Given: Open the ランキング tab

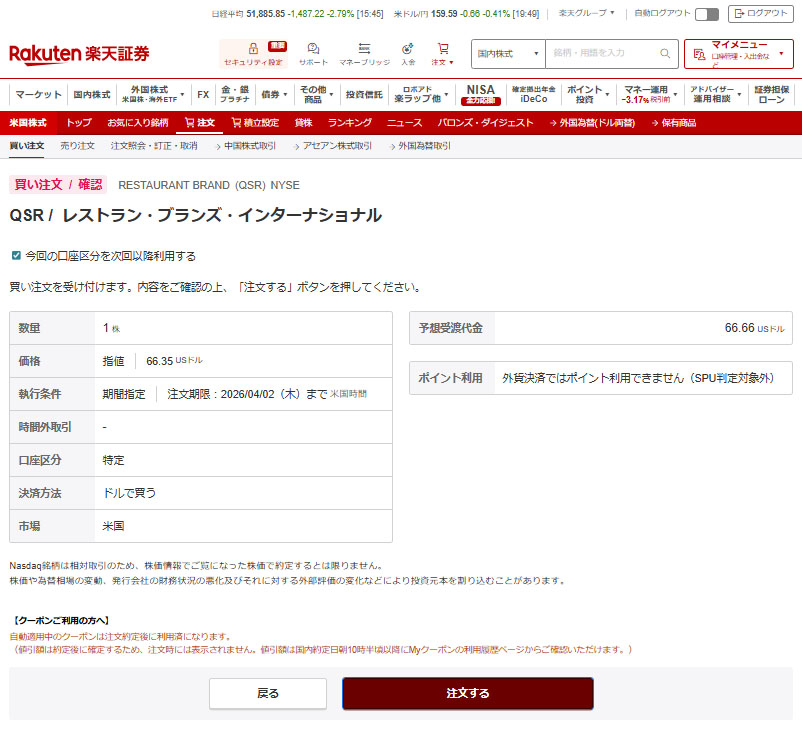Looking at the screenshot, I should (349, 122).
